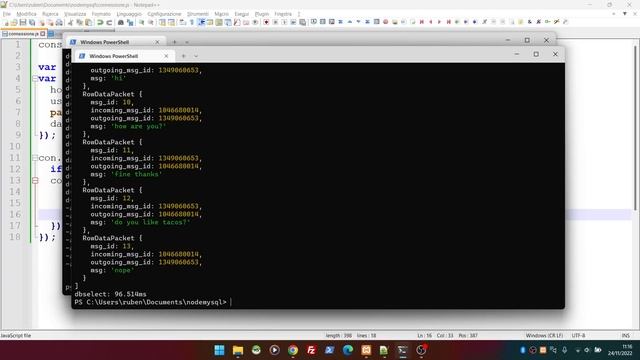Open the Ricerca menu
Image resolution: width=640 pixels, height=360 pixels.
(50, 14)
